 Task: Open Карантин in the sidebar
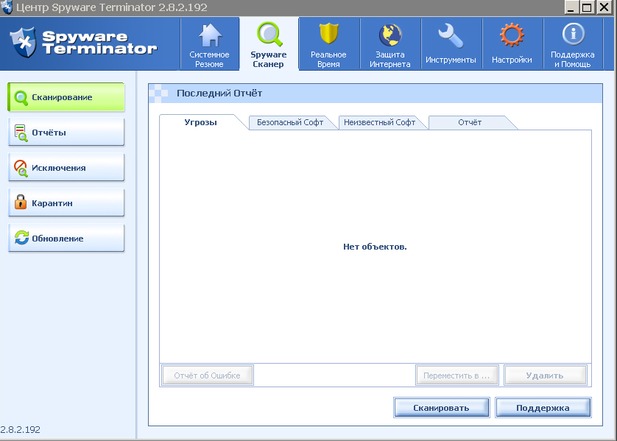66,203
